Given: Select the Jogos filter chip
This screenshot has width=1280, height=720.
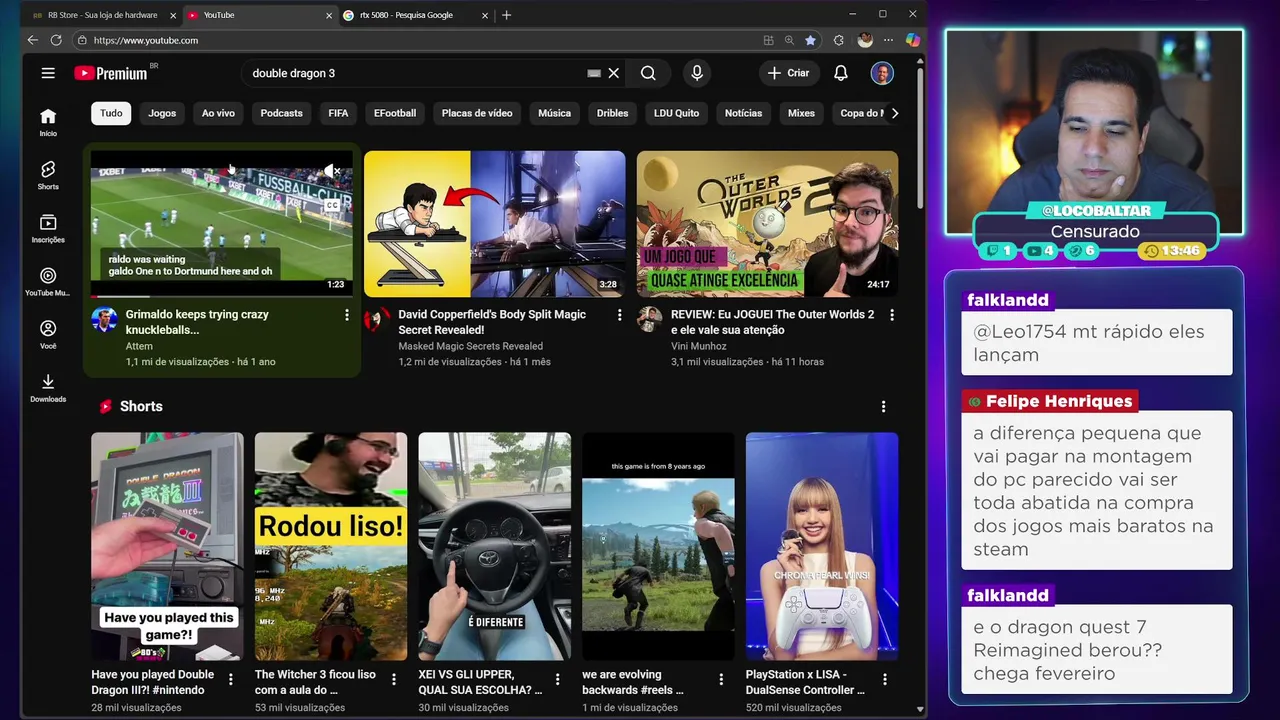Looking at the screenshot, I should point(162,113).
